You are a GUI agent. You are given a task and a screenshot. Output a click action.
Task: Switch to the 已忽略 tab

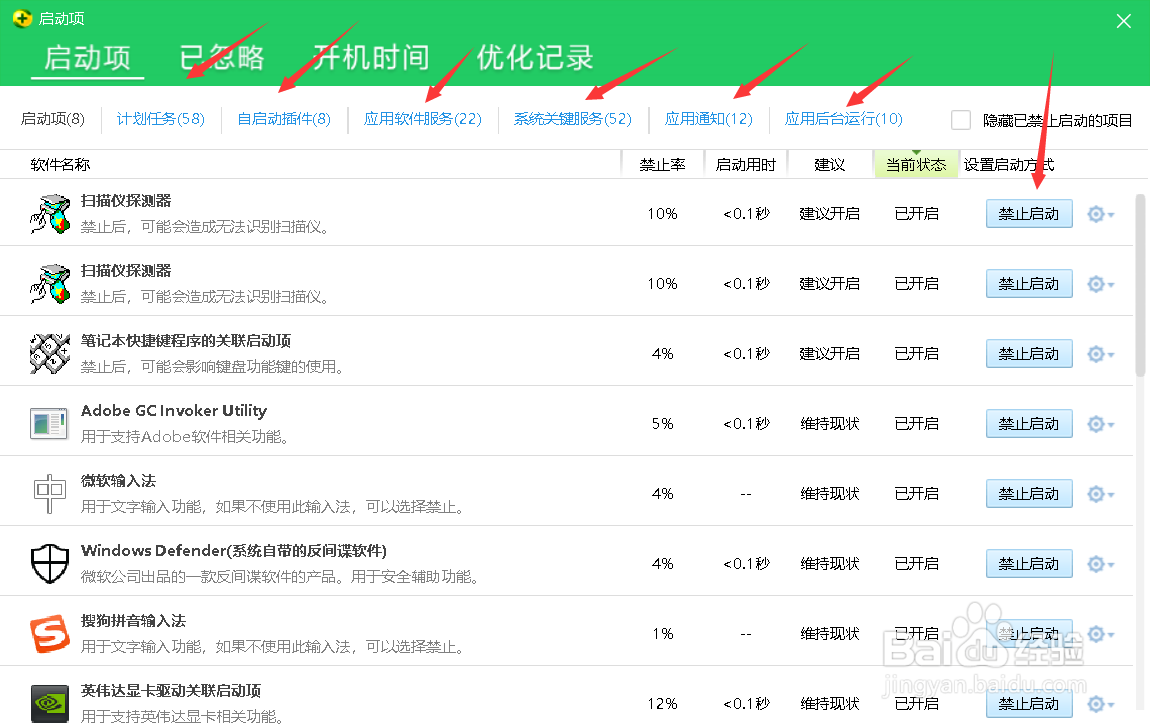click(x=221, y=58)
